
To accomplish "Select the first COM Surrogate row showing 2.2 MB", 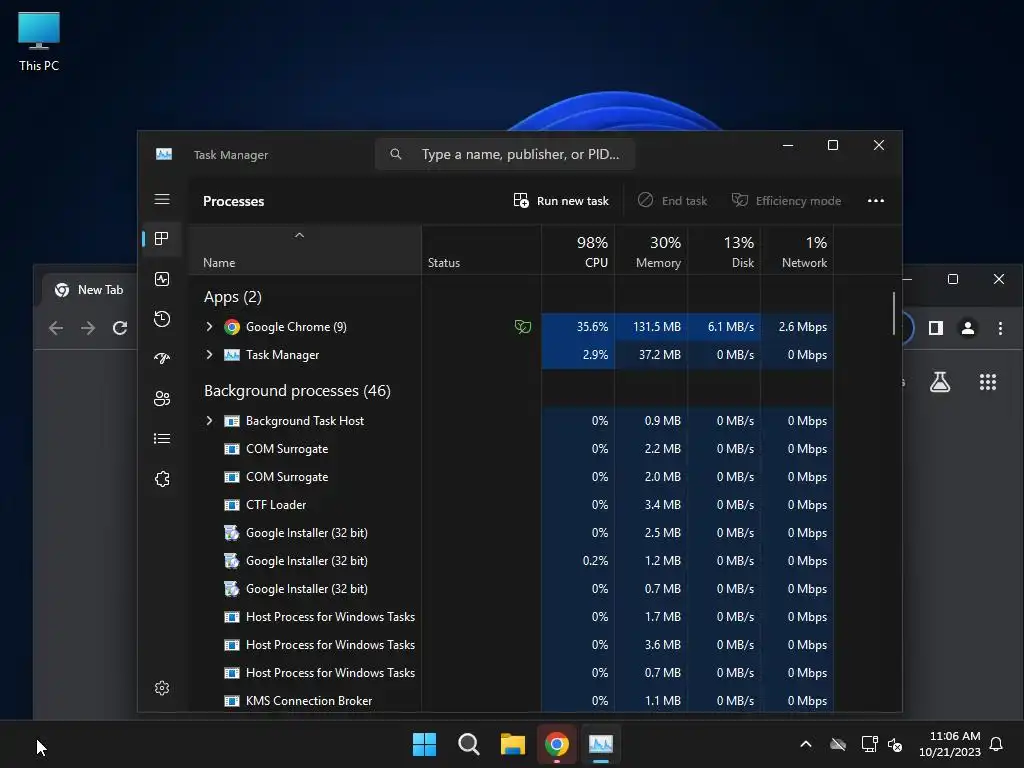I will 511,449.
